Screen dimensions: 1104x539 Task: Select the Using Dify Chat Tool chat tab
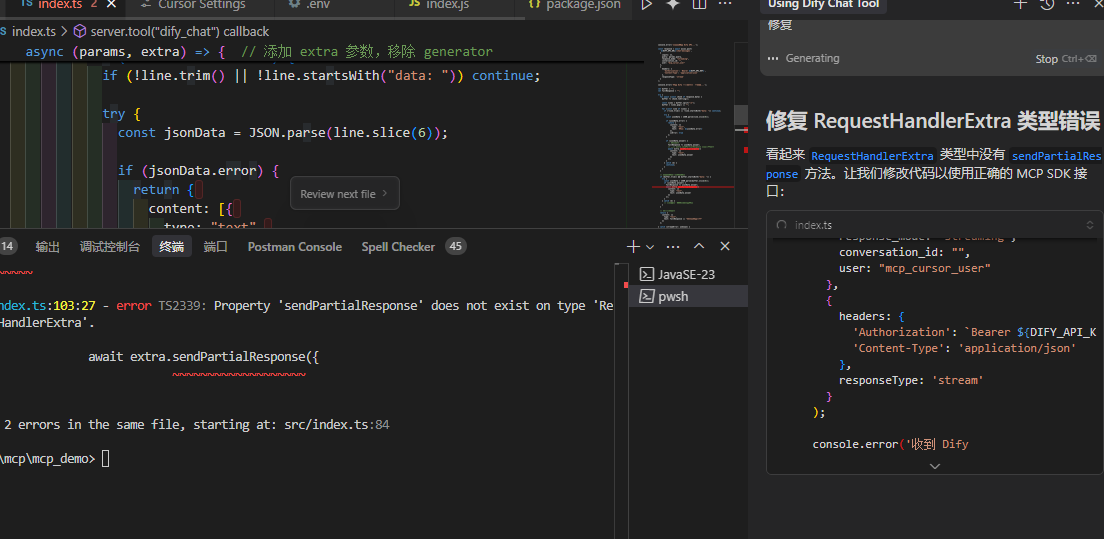(x=823, y=5)
